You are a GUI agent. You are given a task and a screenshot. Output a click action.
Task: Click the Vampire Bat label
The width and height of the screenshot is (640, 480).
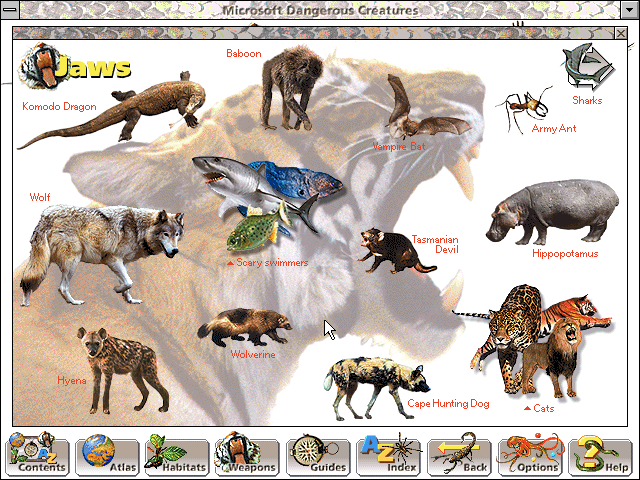click(x=399, y=146)
